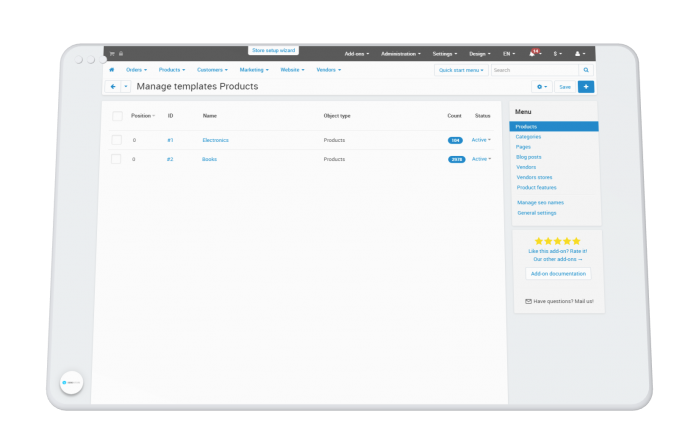Open the Customers menu
Viewport: 700px width, 445px height.
coord(212,70)
